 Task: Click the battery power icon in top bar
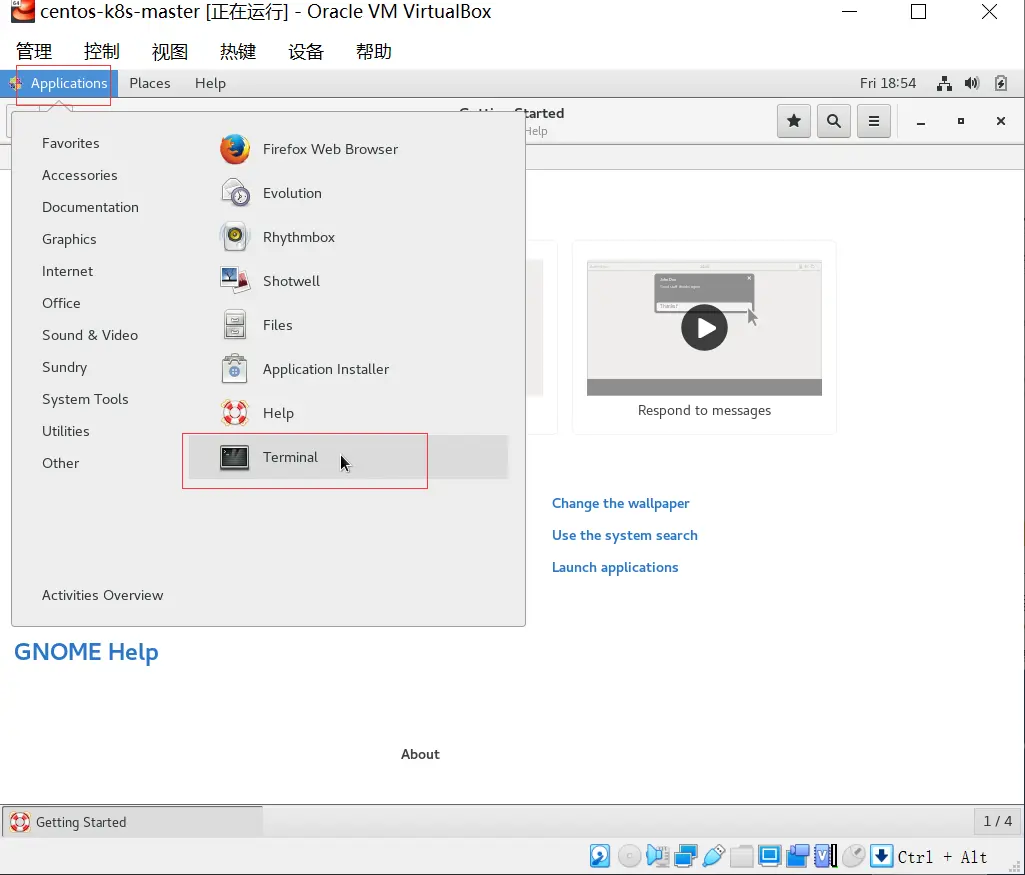point(1001,84)
